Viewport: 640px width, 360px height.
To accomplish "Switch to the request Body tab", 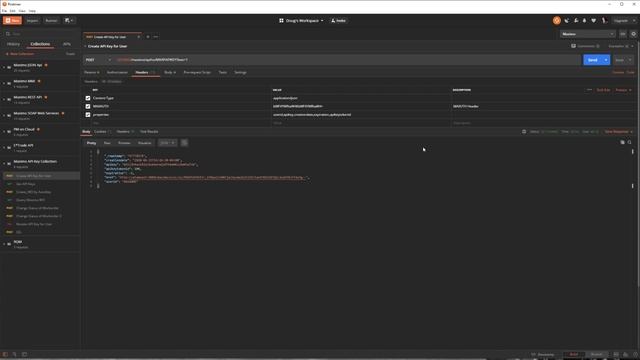I will (x=170, y=73).
